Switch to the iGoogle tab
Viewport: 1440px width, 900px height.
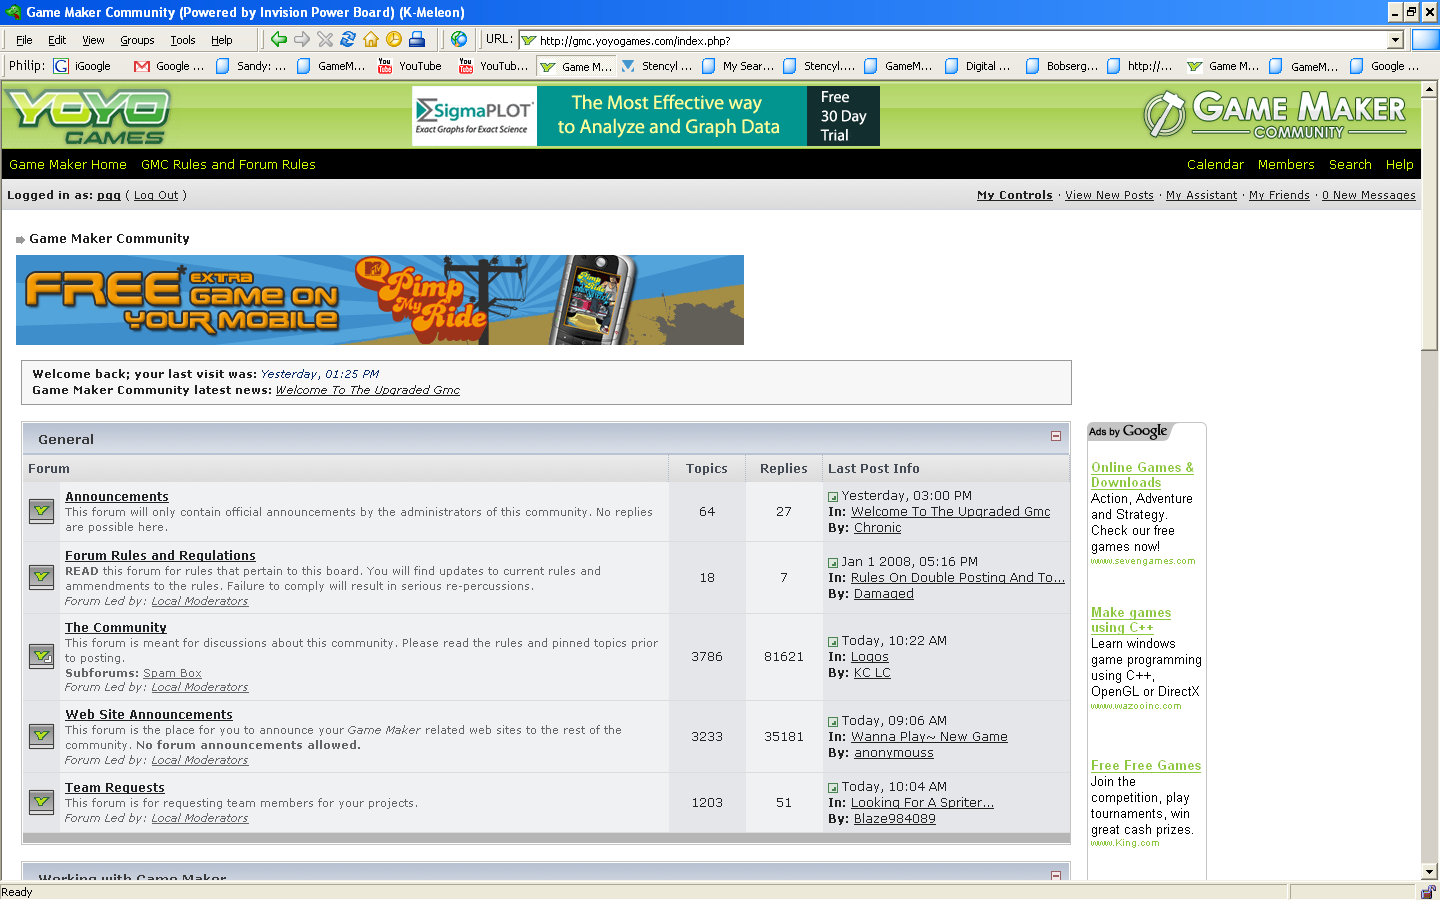pyautogui.click(x=83, y=66)
